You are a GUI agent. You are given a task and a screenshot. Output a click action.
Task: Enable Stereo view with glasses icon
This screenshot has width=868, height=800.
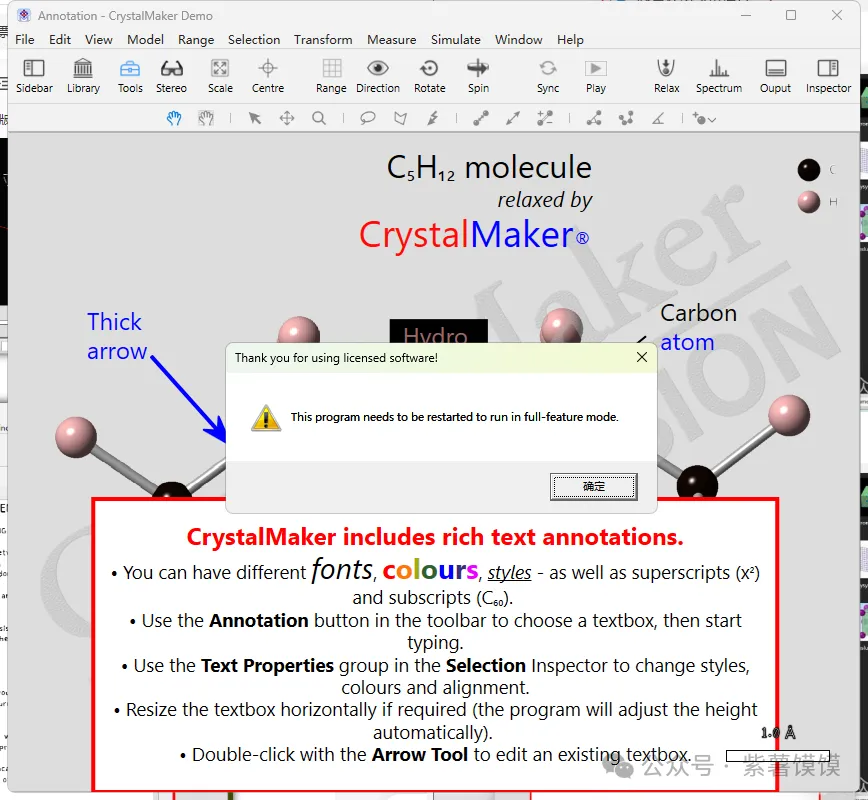171,75
